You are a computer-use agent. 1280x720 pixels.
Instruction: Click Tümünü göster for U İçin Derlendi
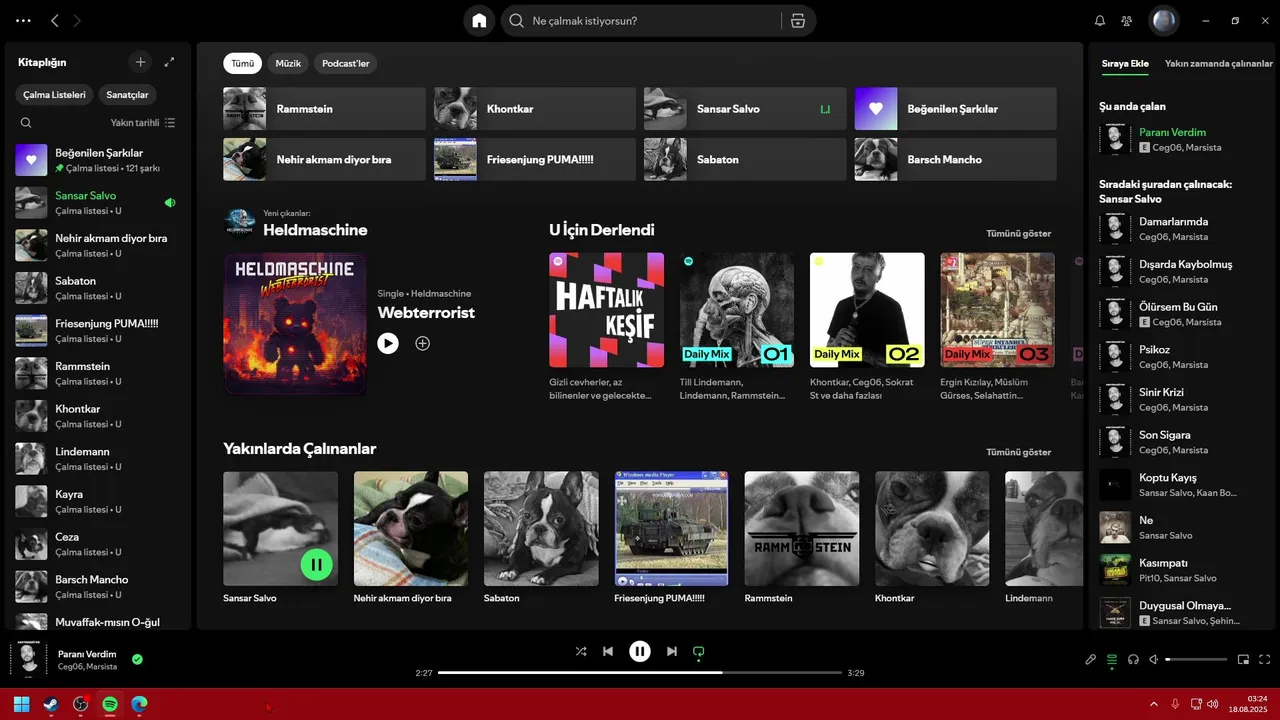pos(1018,233)
